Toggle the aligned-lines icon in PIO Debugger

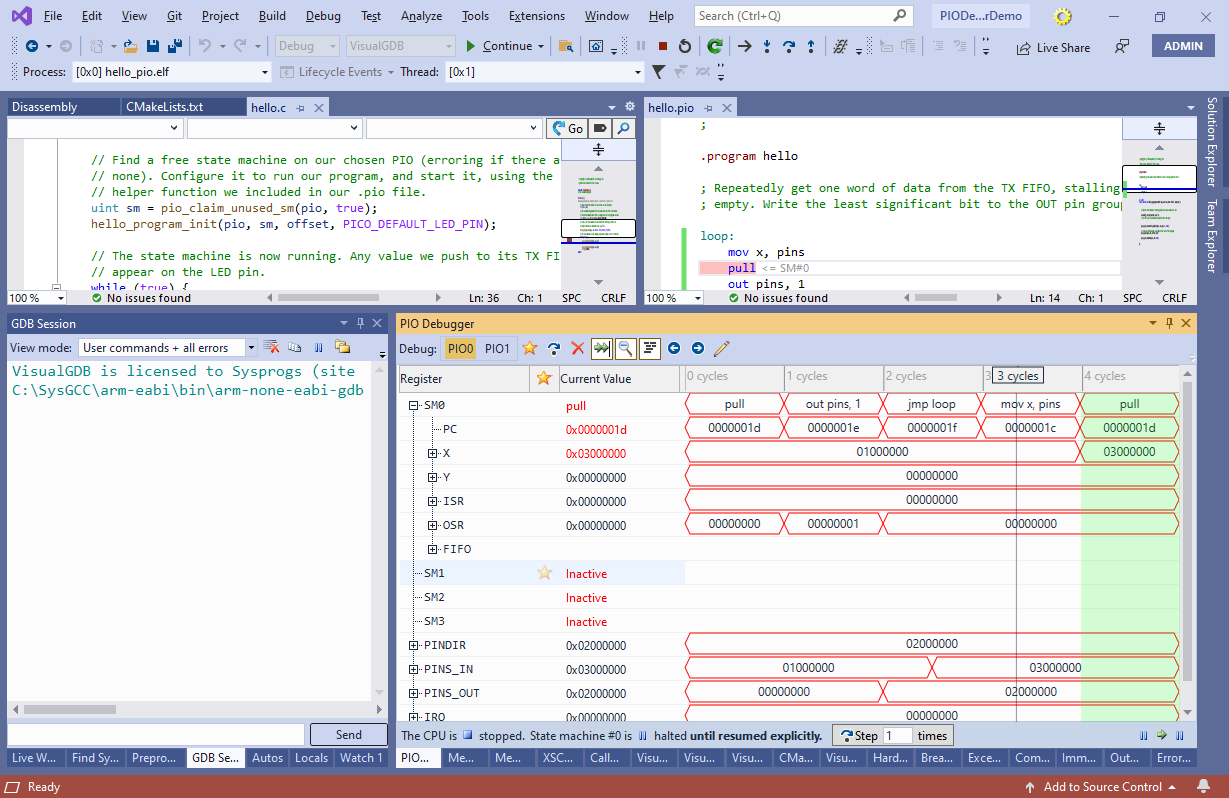(x=650, y=348)
